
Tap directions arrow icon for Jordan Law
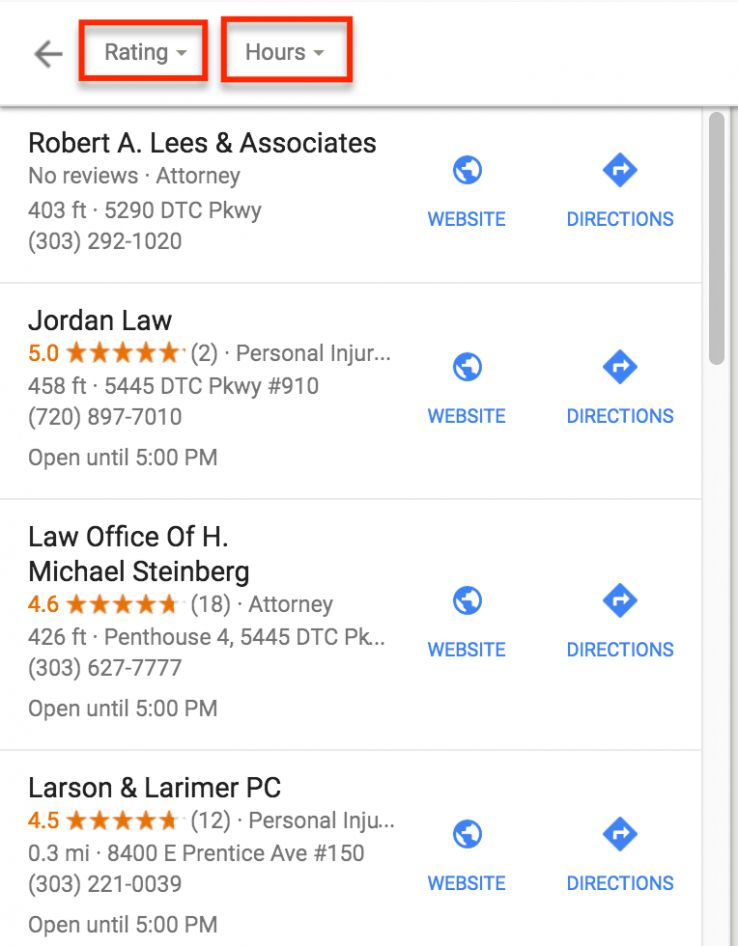[620, 368]
